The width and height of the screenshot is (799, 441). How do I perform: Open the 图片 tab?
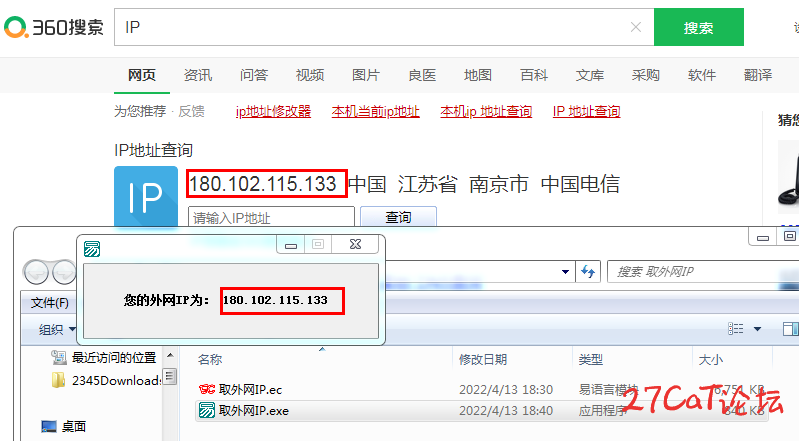coord(366,75)
